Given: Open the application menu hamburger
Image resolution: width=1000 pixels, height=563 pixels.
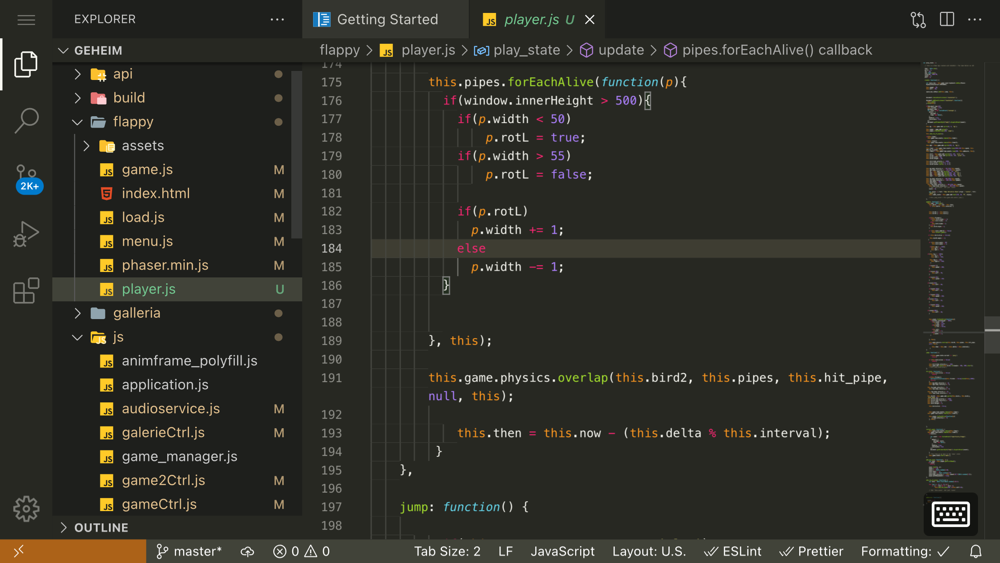Looking at the screenshot, I should (x=26, y=20).
